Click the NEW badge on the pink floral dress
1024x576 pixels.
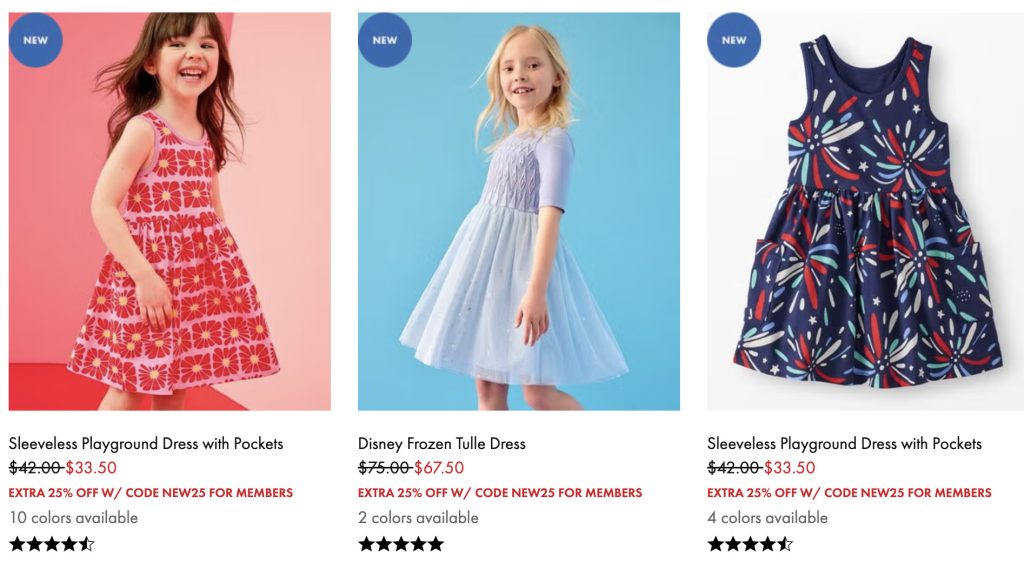coord(35,40)
